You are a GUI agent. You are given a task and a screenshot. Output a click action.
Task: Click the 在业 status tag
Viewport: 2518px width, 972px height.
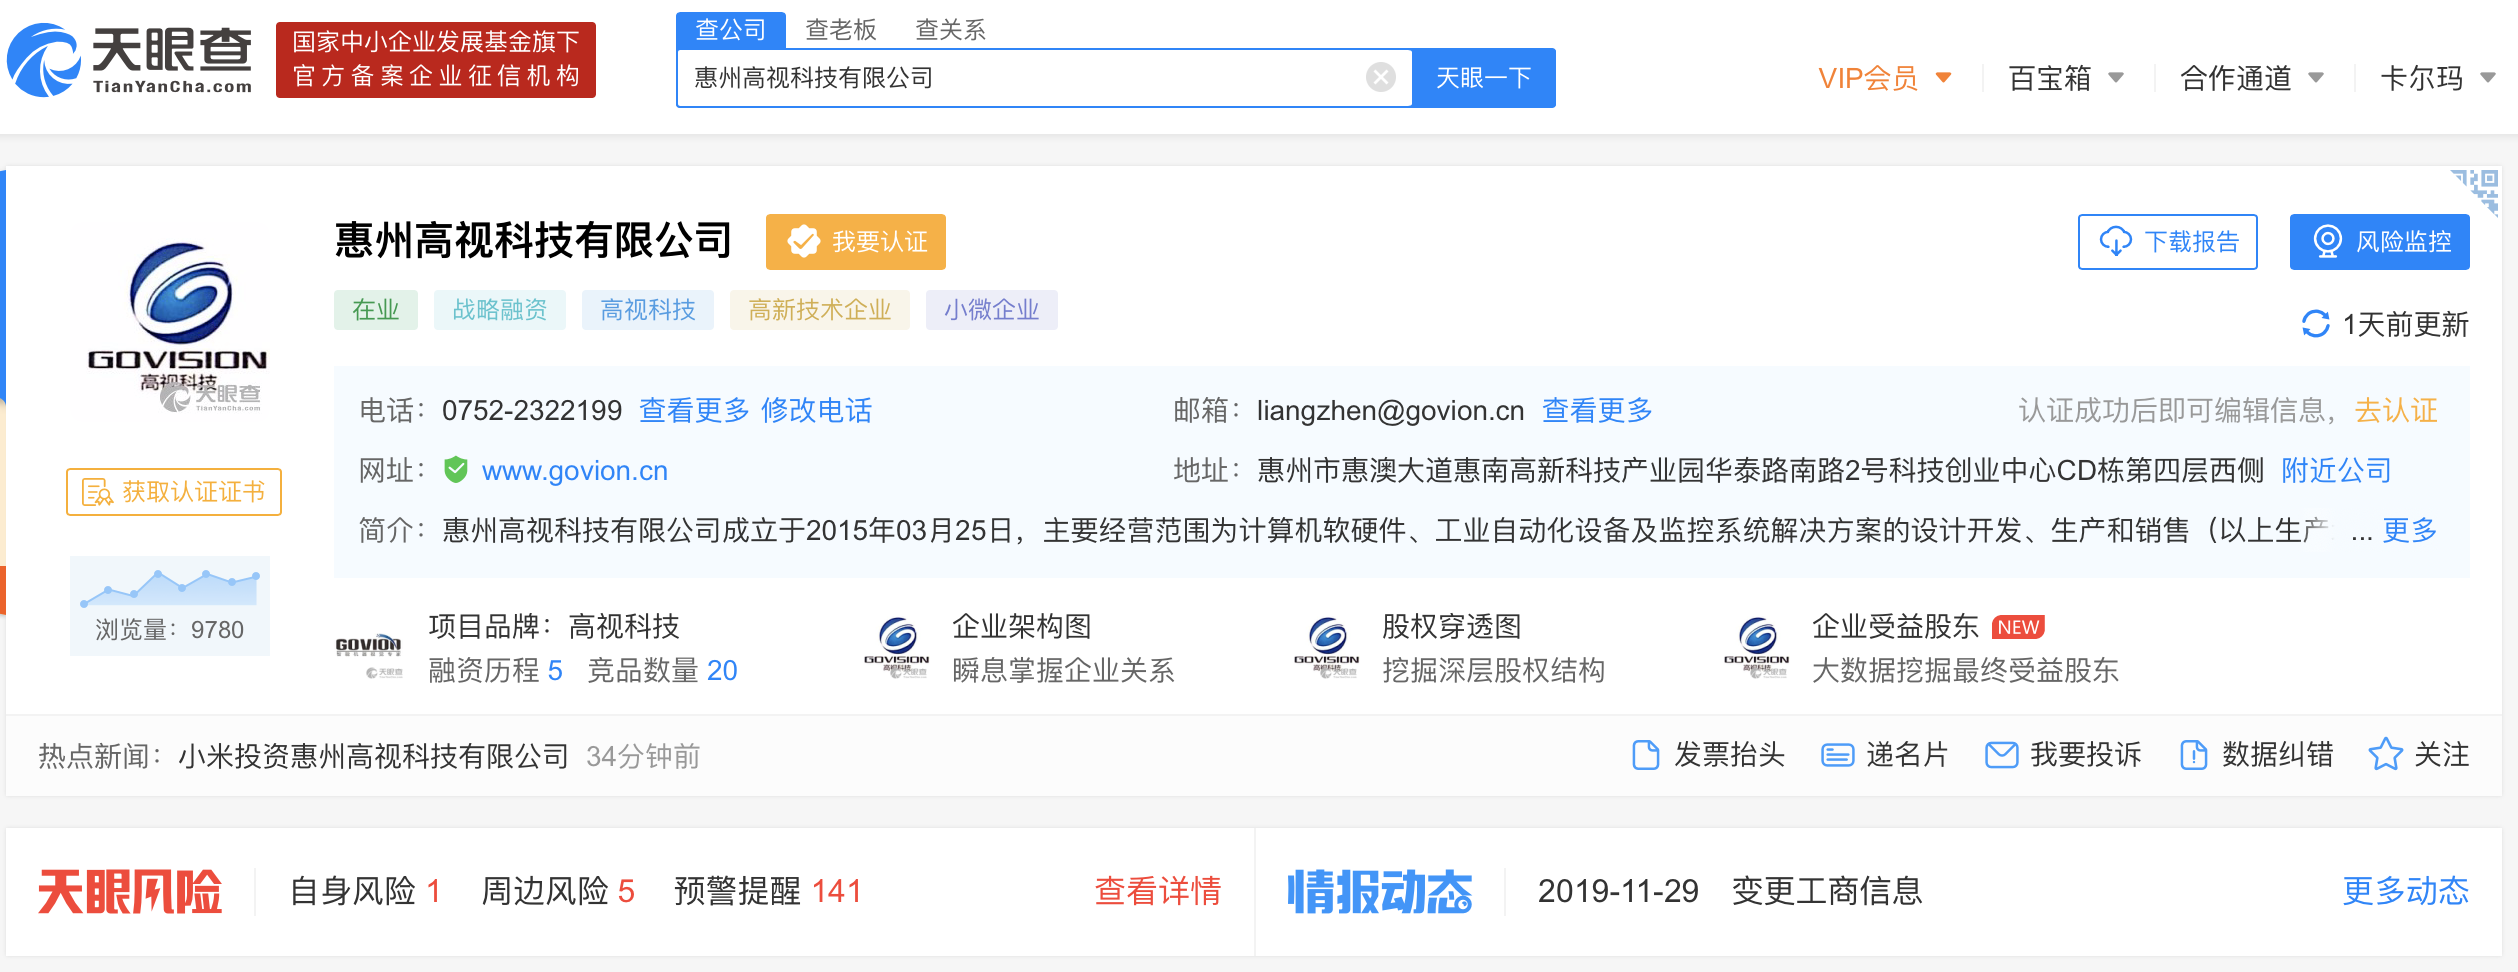[376, 310]
